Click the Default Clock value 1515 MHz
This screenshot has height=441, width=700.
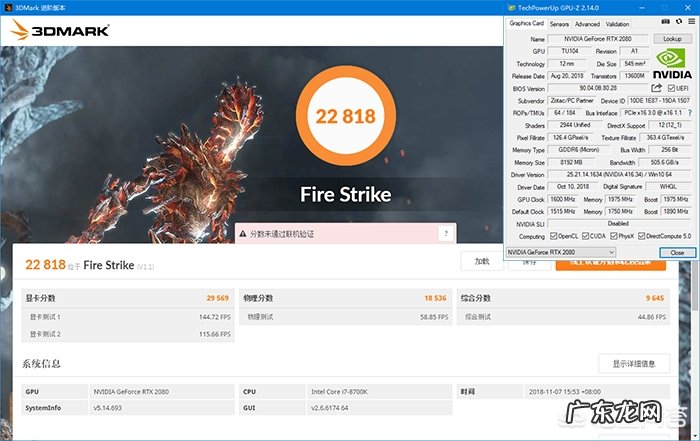[563, 212]
